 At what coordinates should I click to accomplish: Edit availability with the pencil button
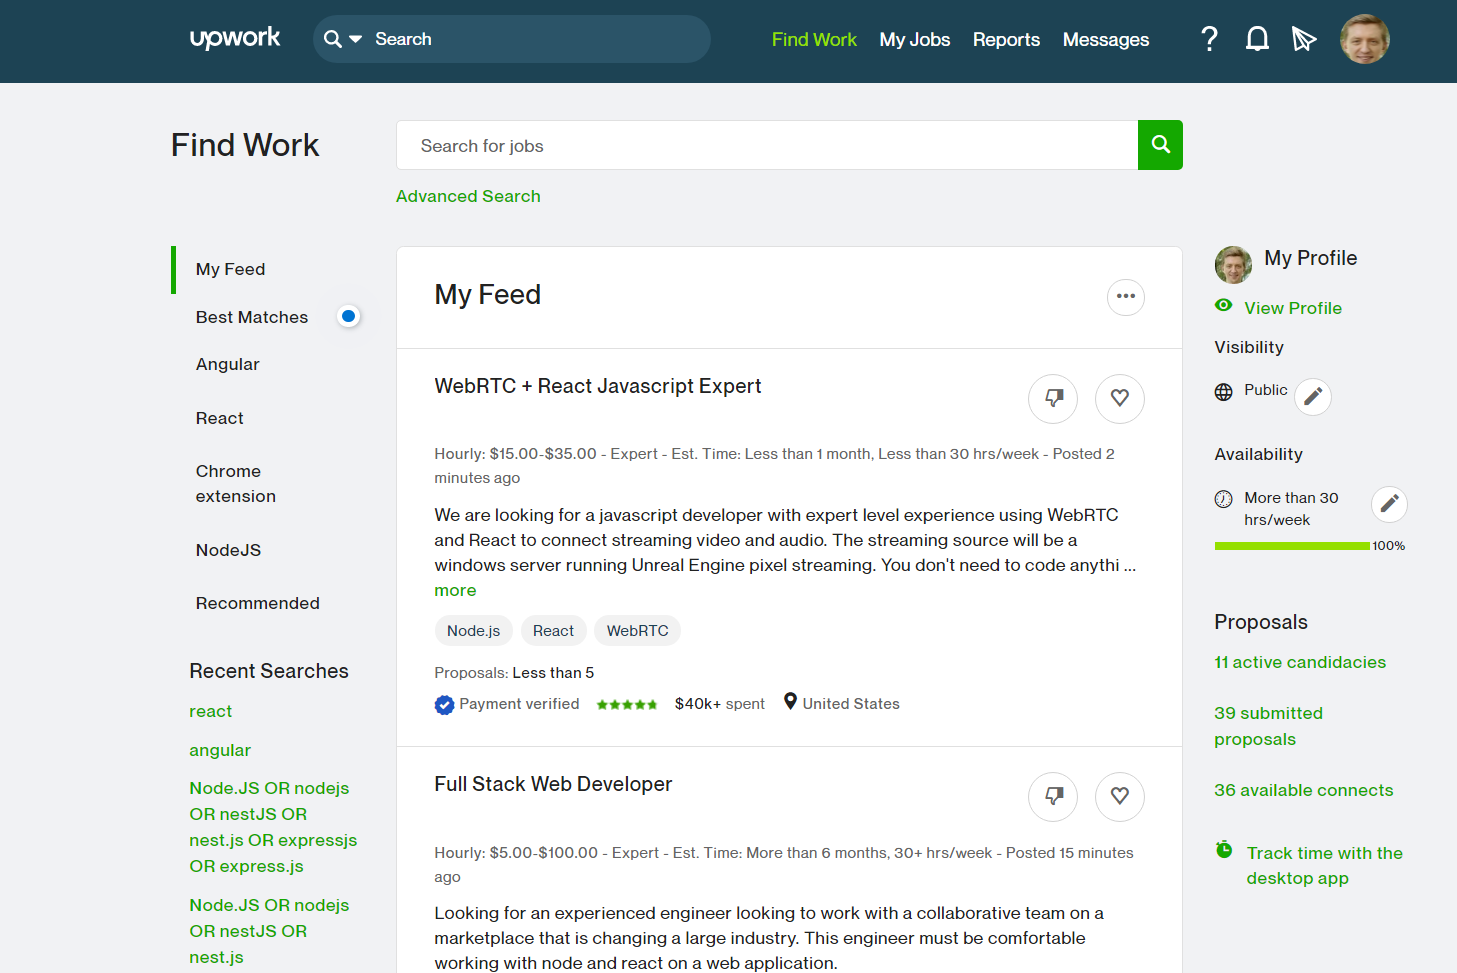coord(1389,504)
